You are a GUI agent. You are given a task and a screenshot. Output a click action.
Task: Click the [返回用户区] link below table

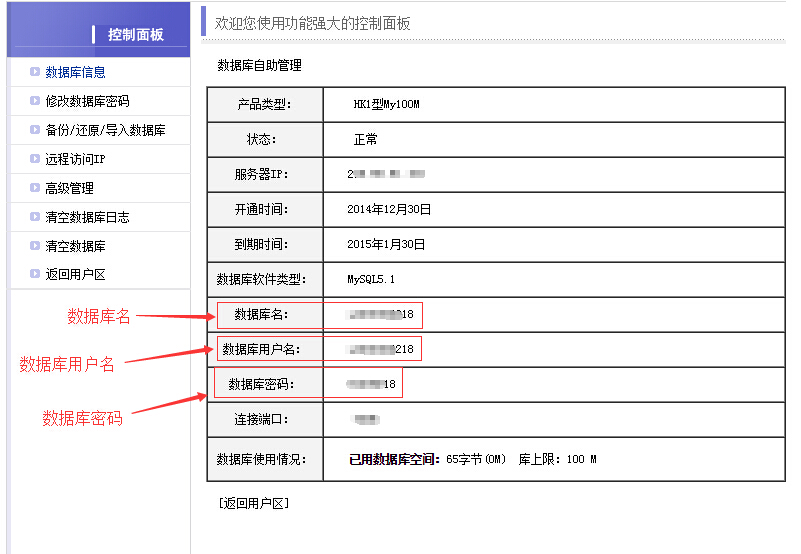click(x=254, y=503)
